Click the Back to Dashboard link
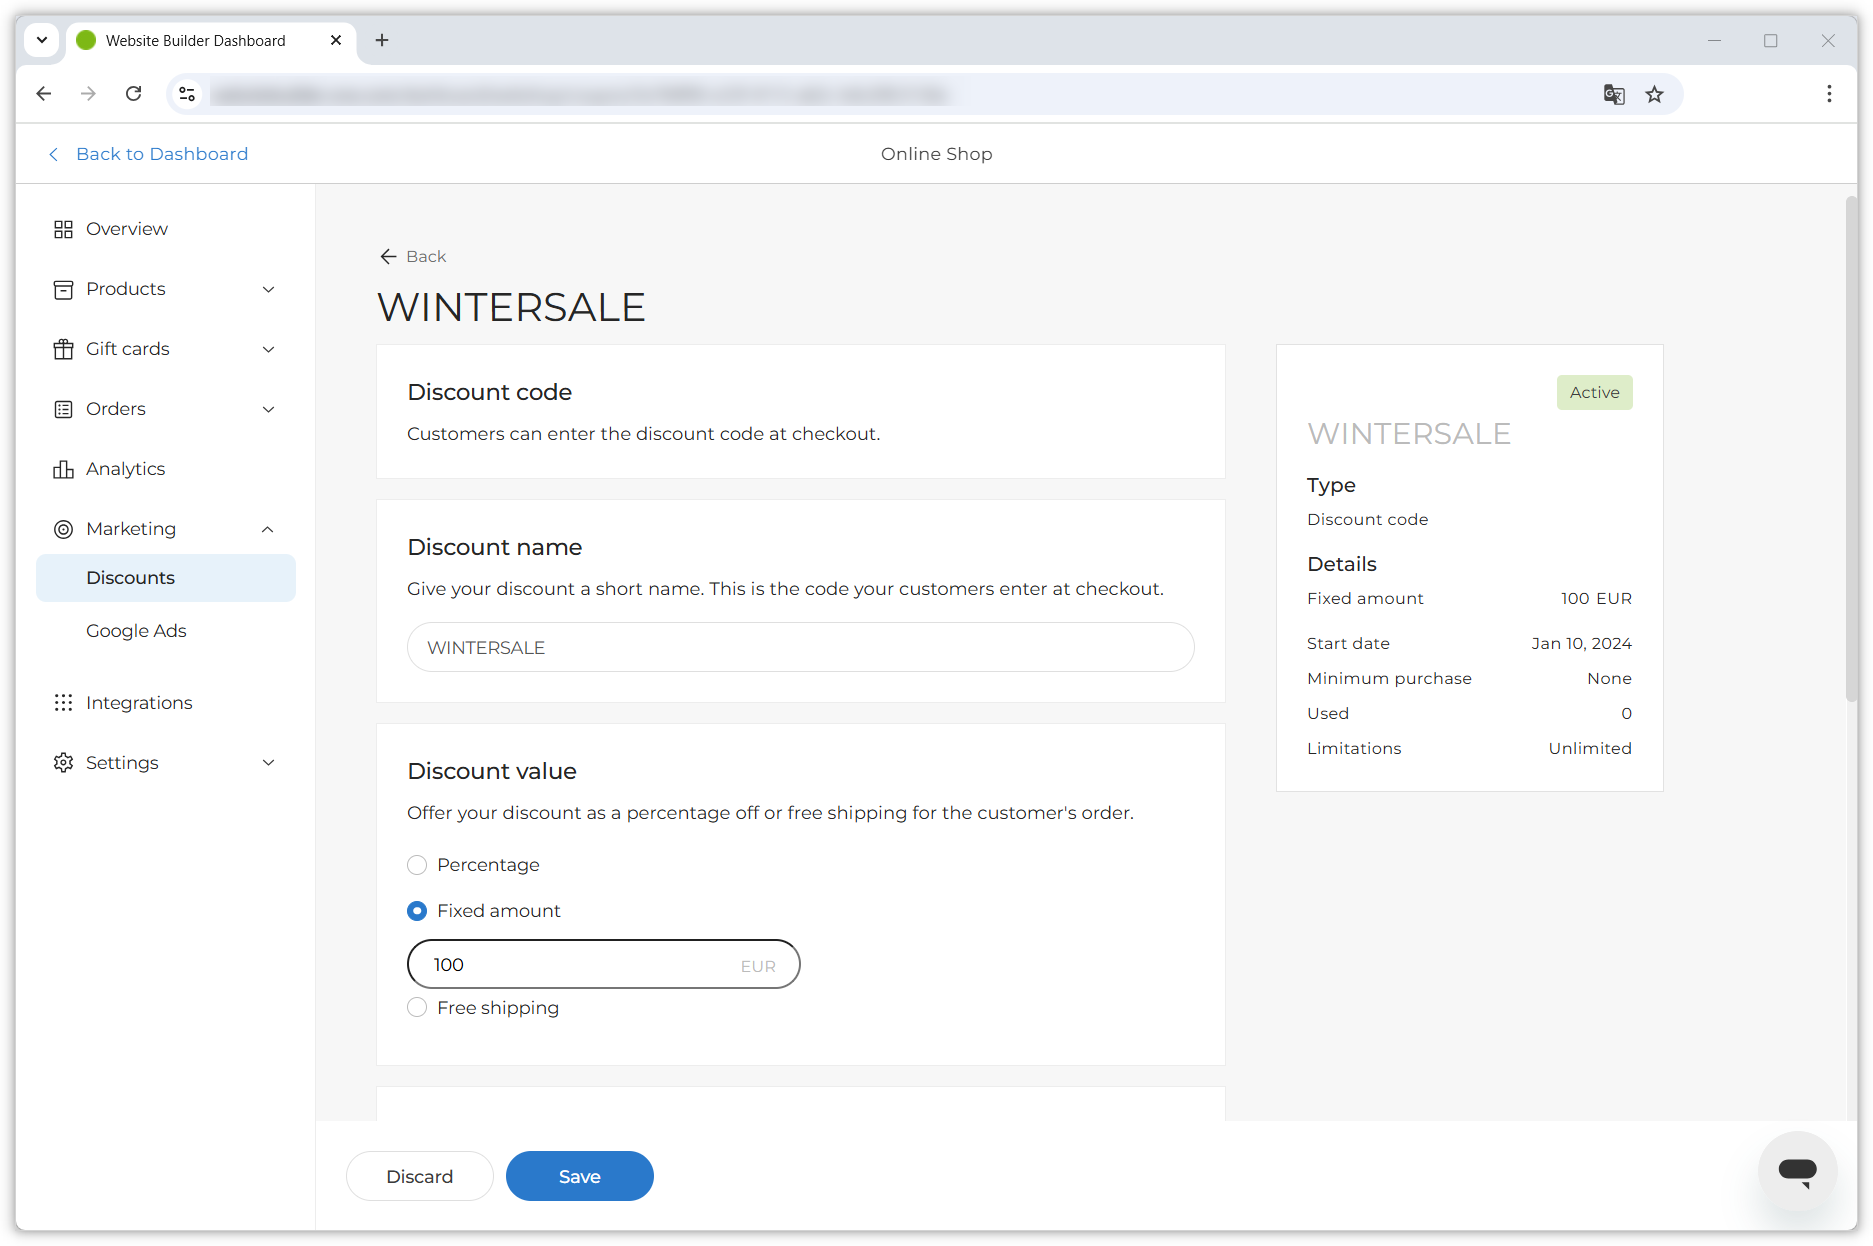This screenshot has width=1873, height=1246. (161, 154)
